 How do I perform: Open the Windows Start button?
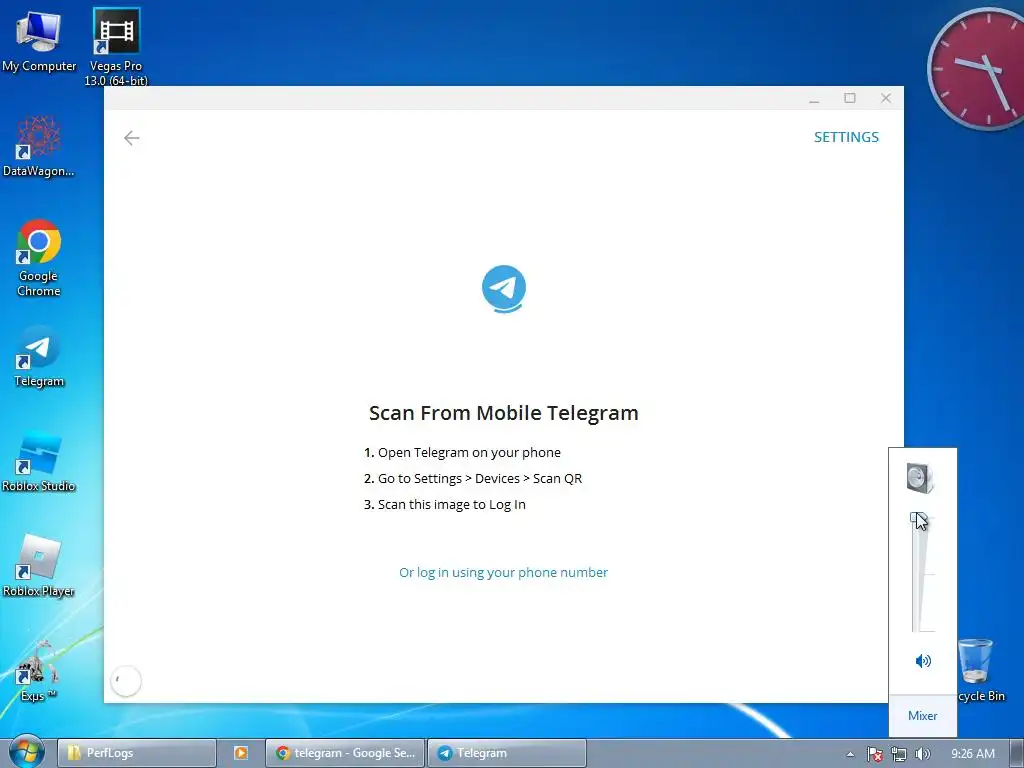(26, 752)
